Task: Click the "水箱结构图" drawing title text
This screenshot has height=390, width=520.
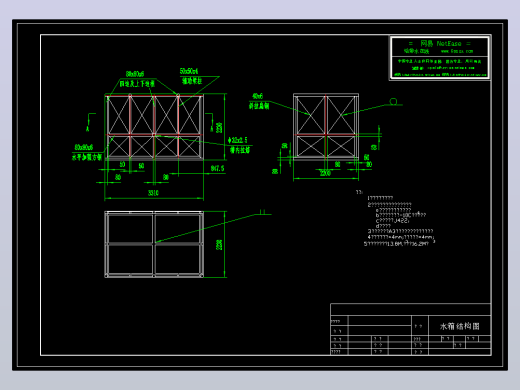Action: pos(459,326)
